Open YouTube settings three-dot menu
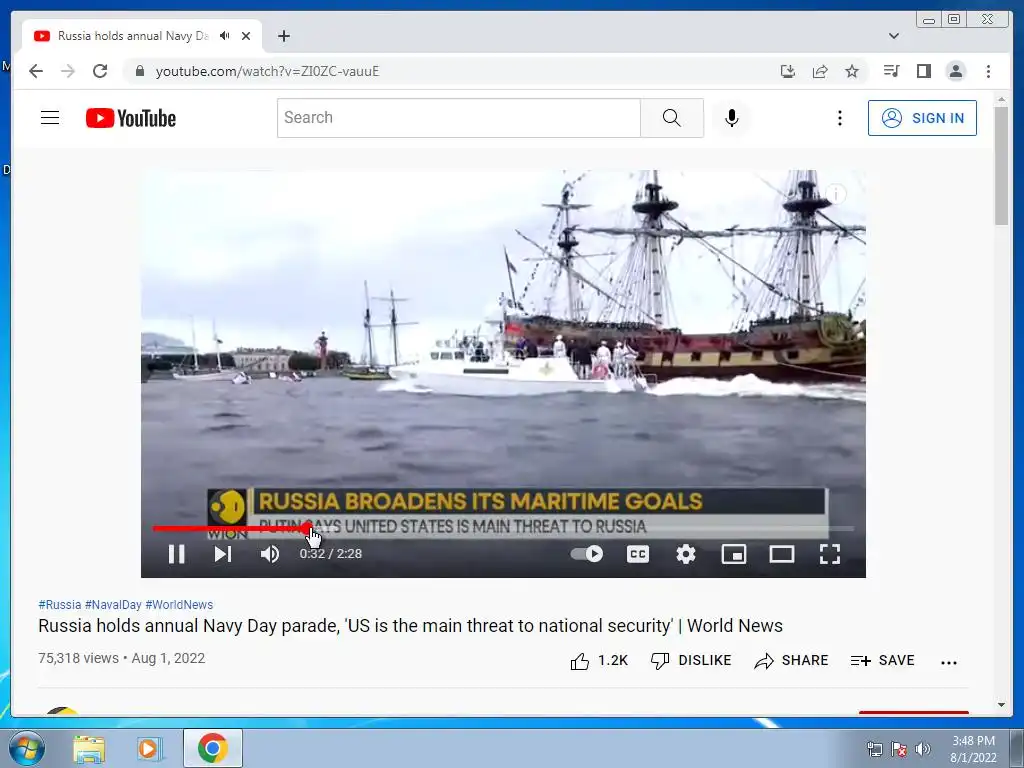Viewport: 1024px width, 768px height. click(x=840, y=118)
